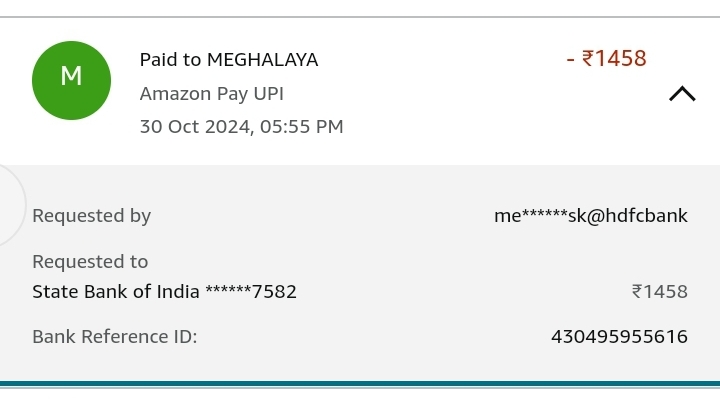Select reference number 430495955616
The image size is (720, 399).
pyautogui.click(x=619, y=337)
